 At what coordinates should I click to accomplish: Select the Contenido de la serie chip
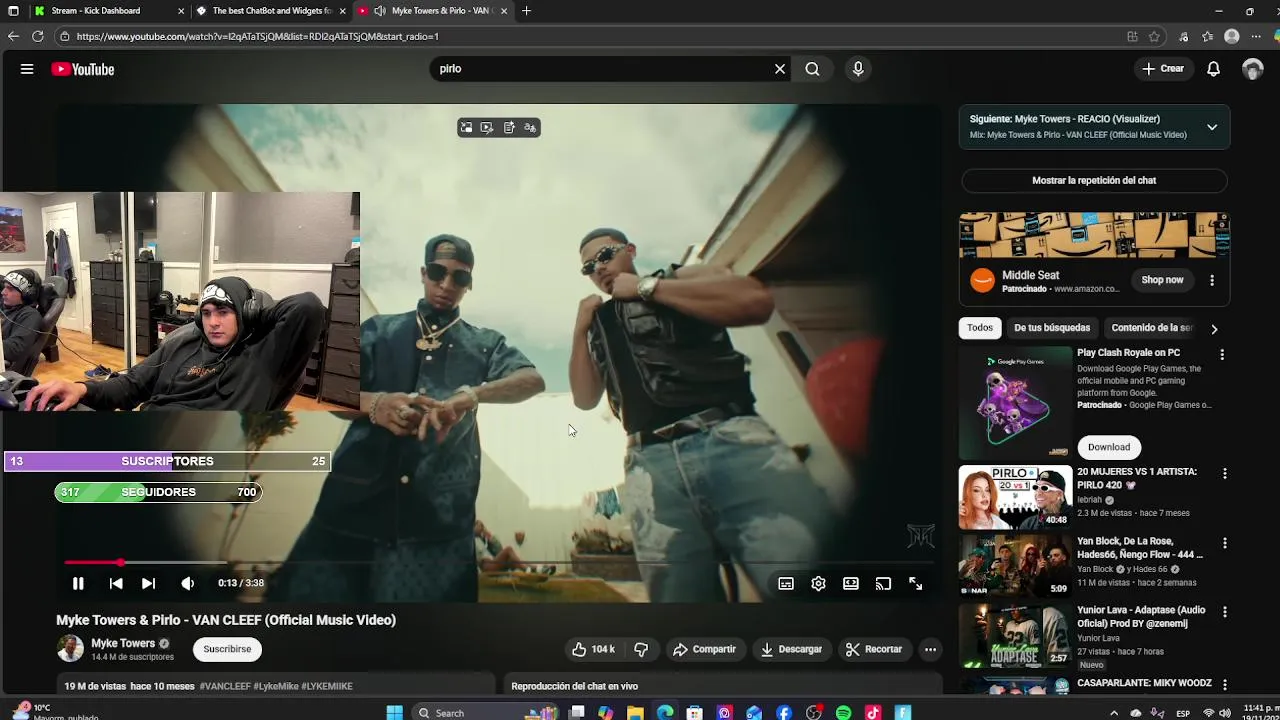pos(1151,328)
